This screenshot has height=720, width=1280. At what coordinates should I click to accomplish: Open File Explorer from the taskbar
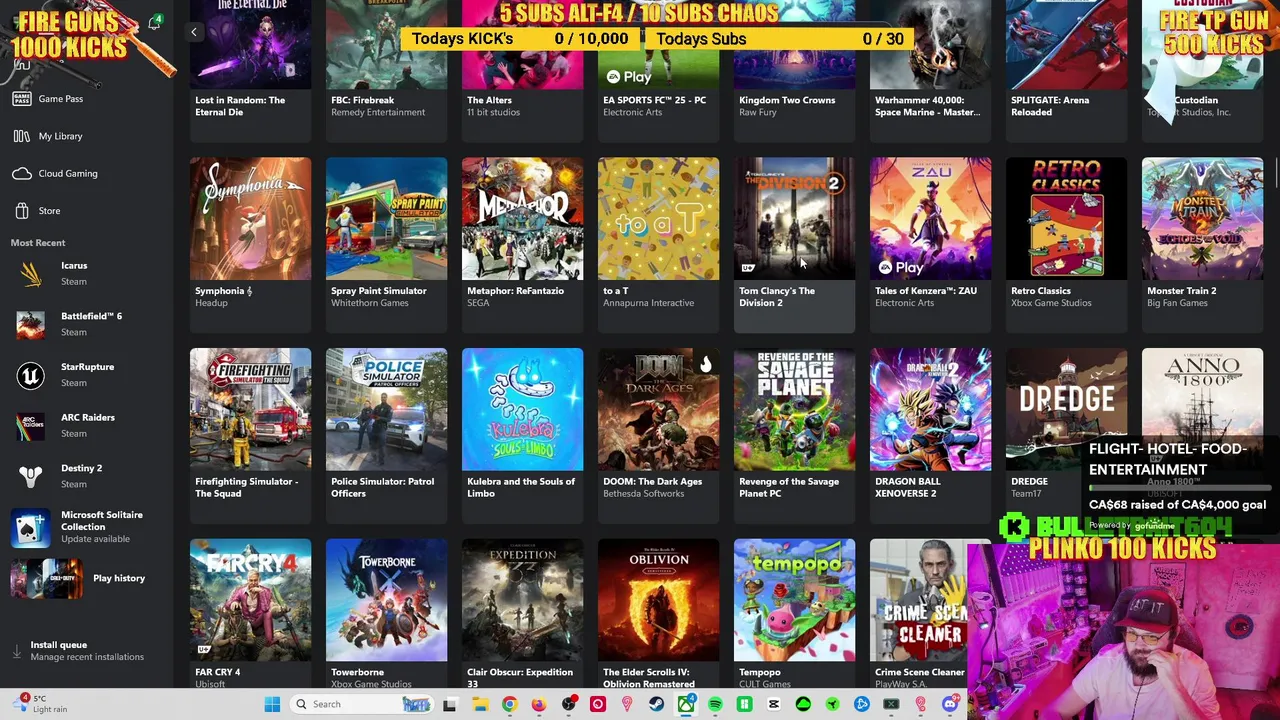[479, 704]
